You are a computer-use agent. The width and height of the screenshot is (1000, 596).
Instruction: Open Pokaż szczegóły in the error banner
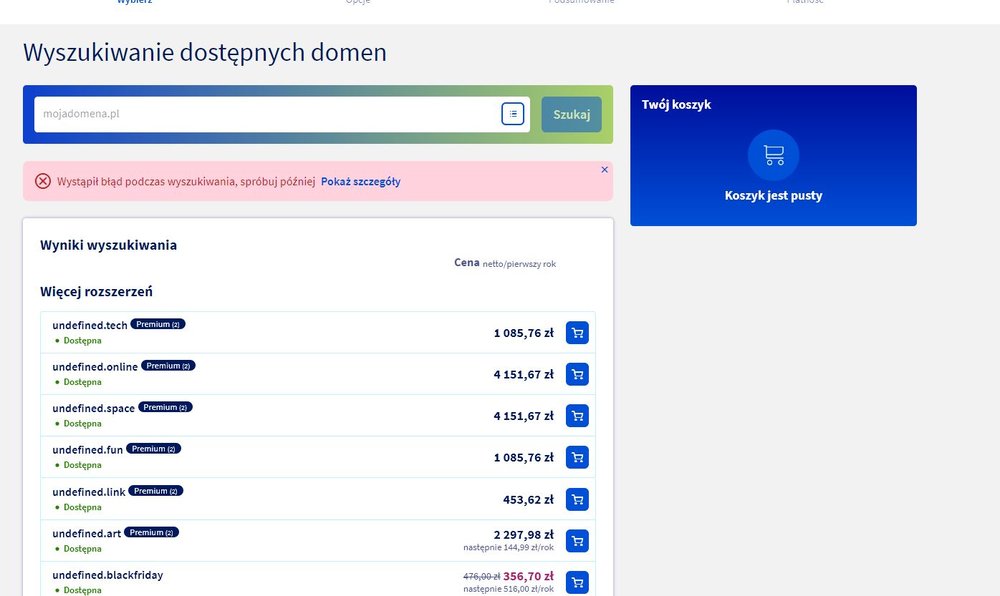coord(362,181)
